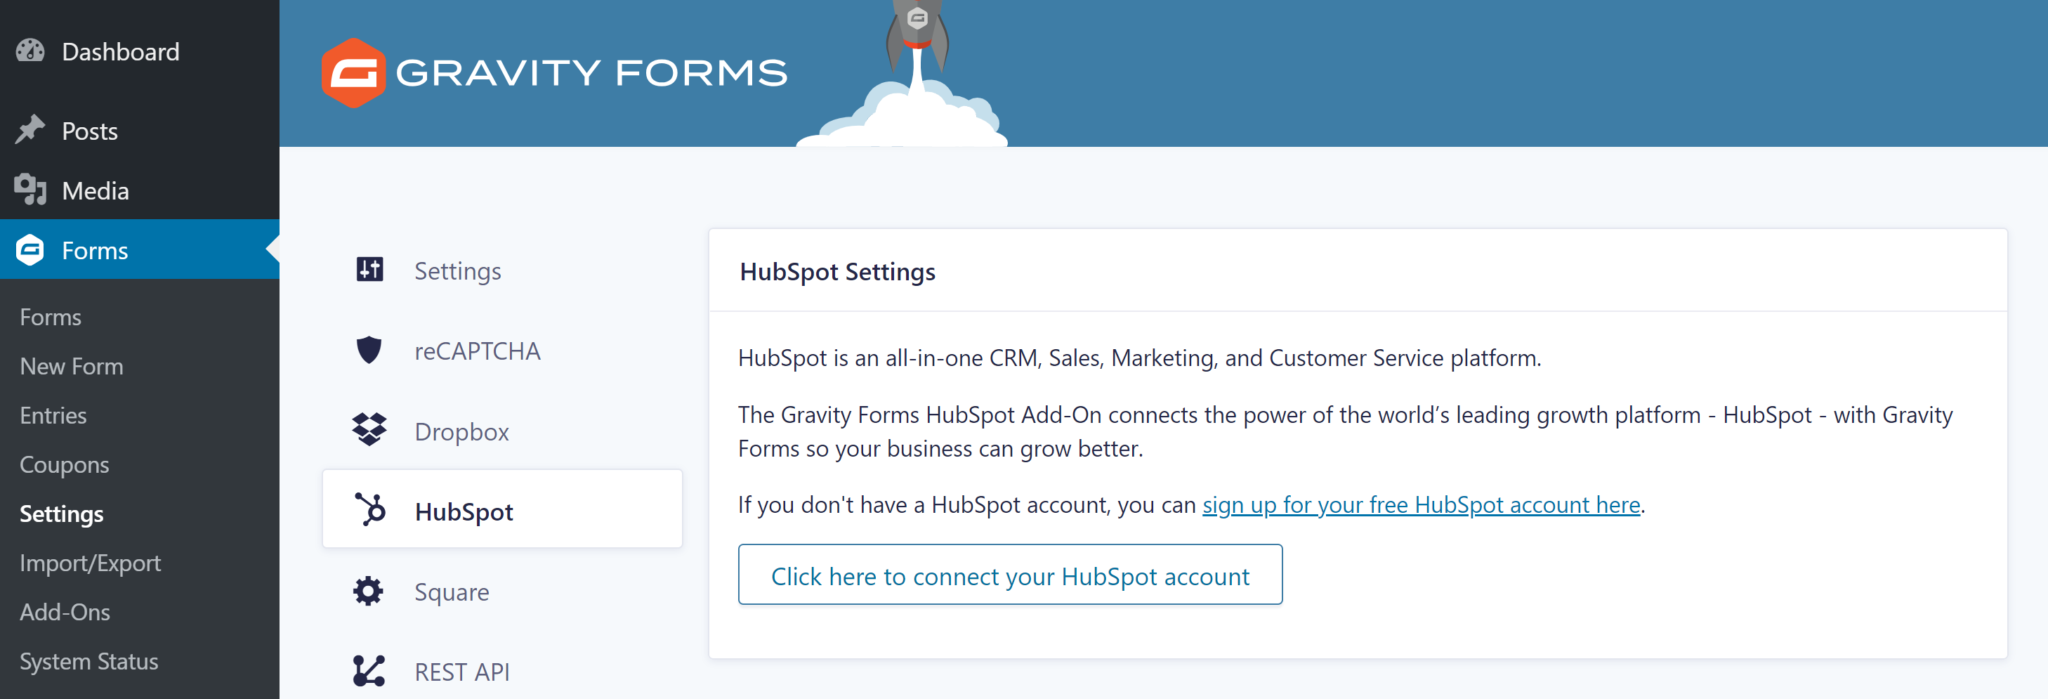Screen dimensions: 2048x699
Task: Select the Dropbox settings tab
Action: tap(462, 432)
